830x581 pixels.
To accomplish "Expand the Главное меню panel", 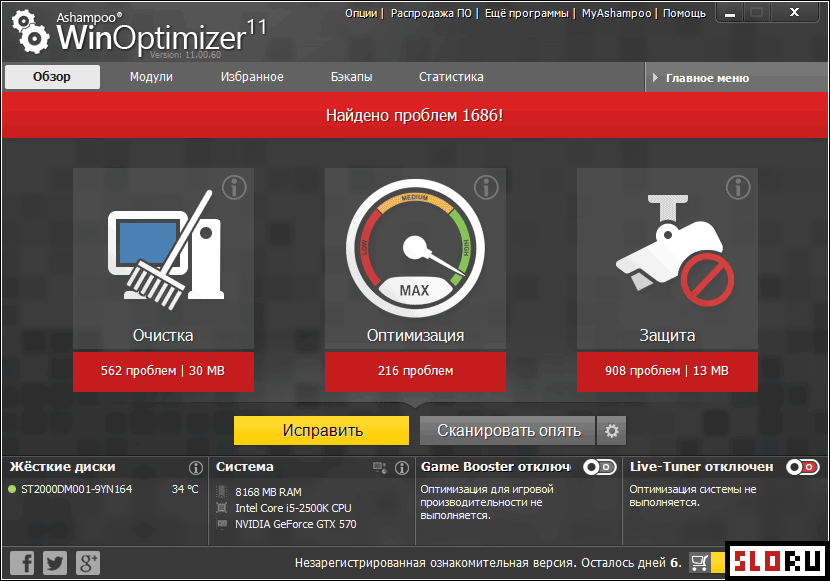I will pos(736,78).
